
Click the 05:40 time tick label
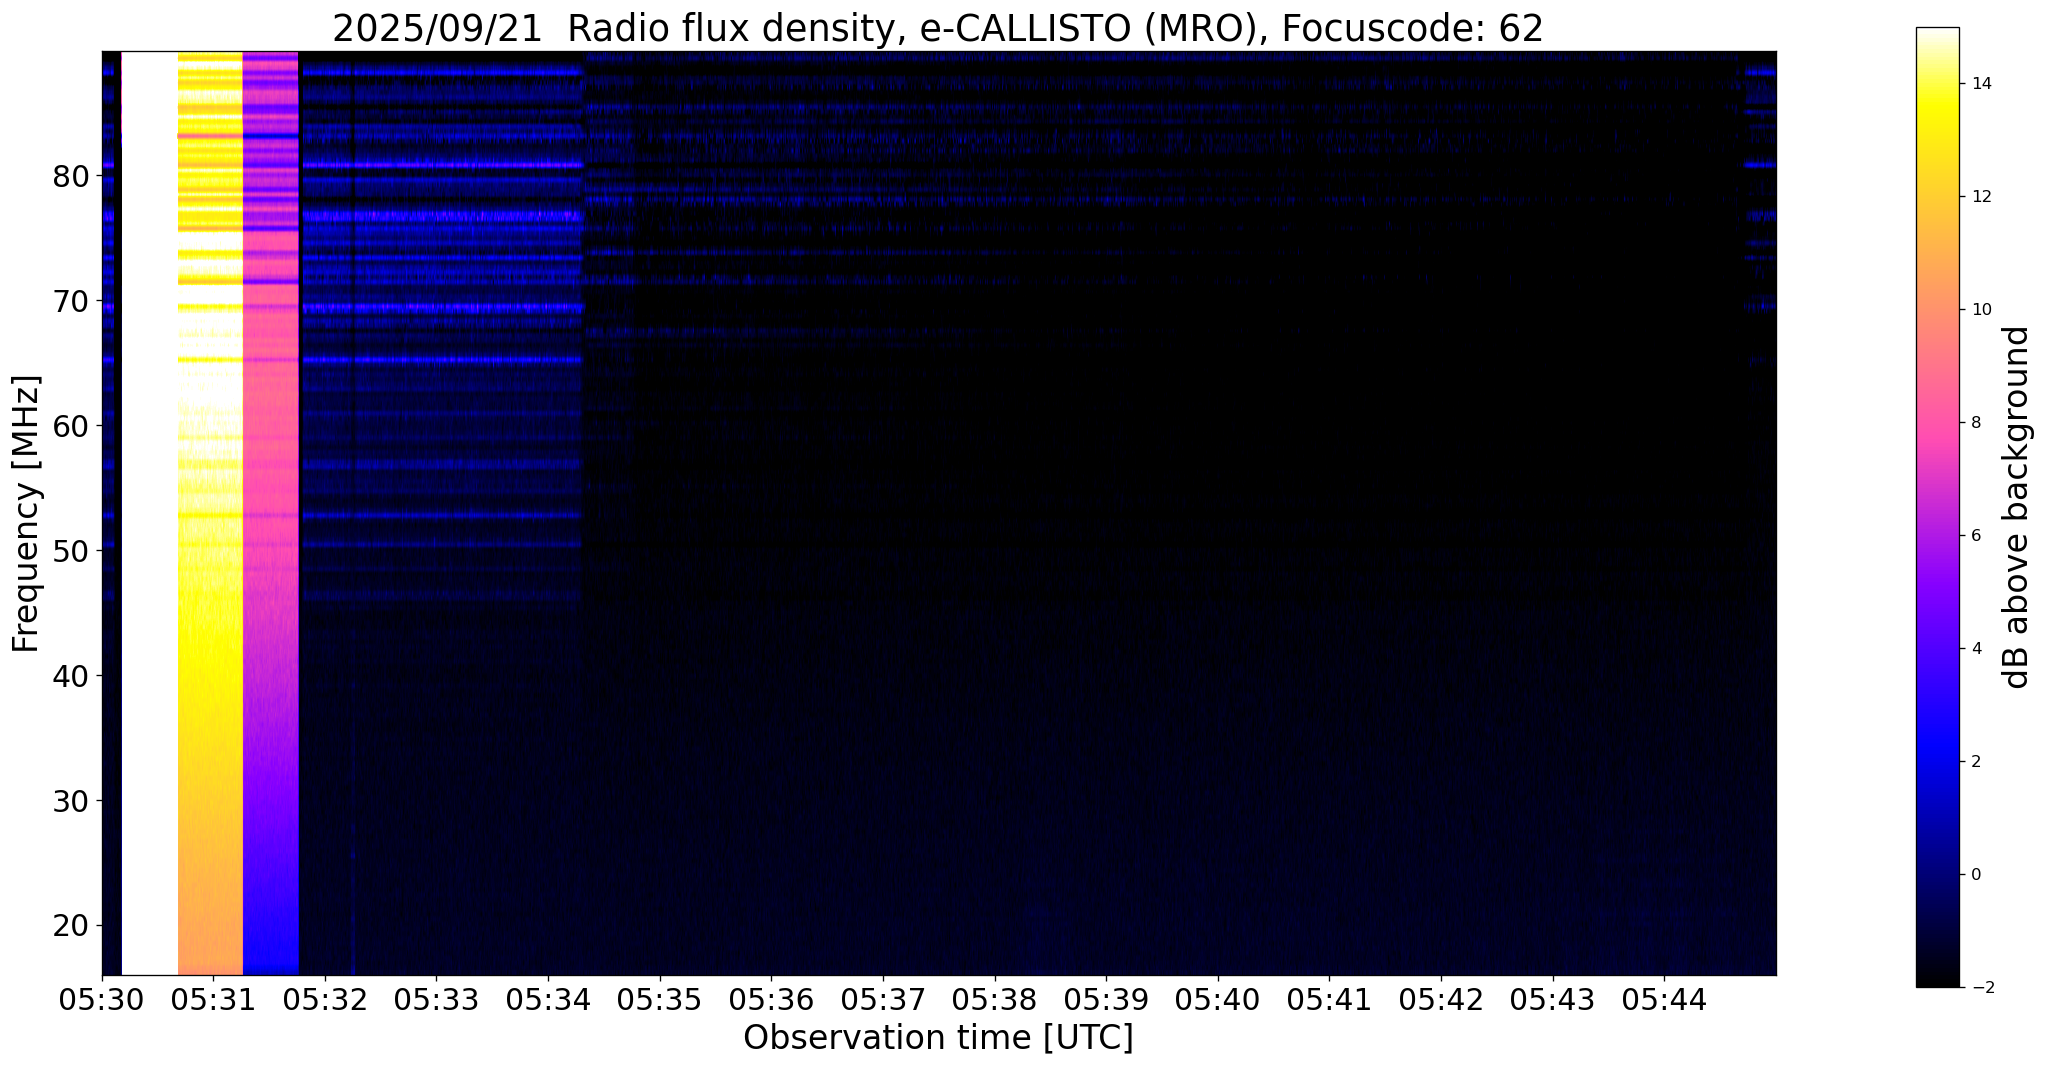click(x=1218, y=999)
